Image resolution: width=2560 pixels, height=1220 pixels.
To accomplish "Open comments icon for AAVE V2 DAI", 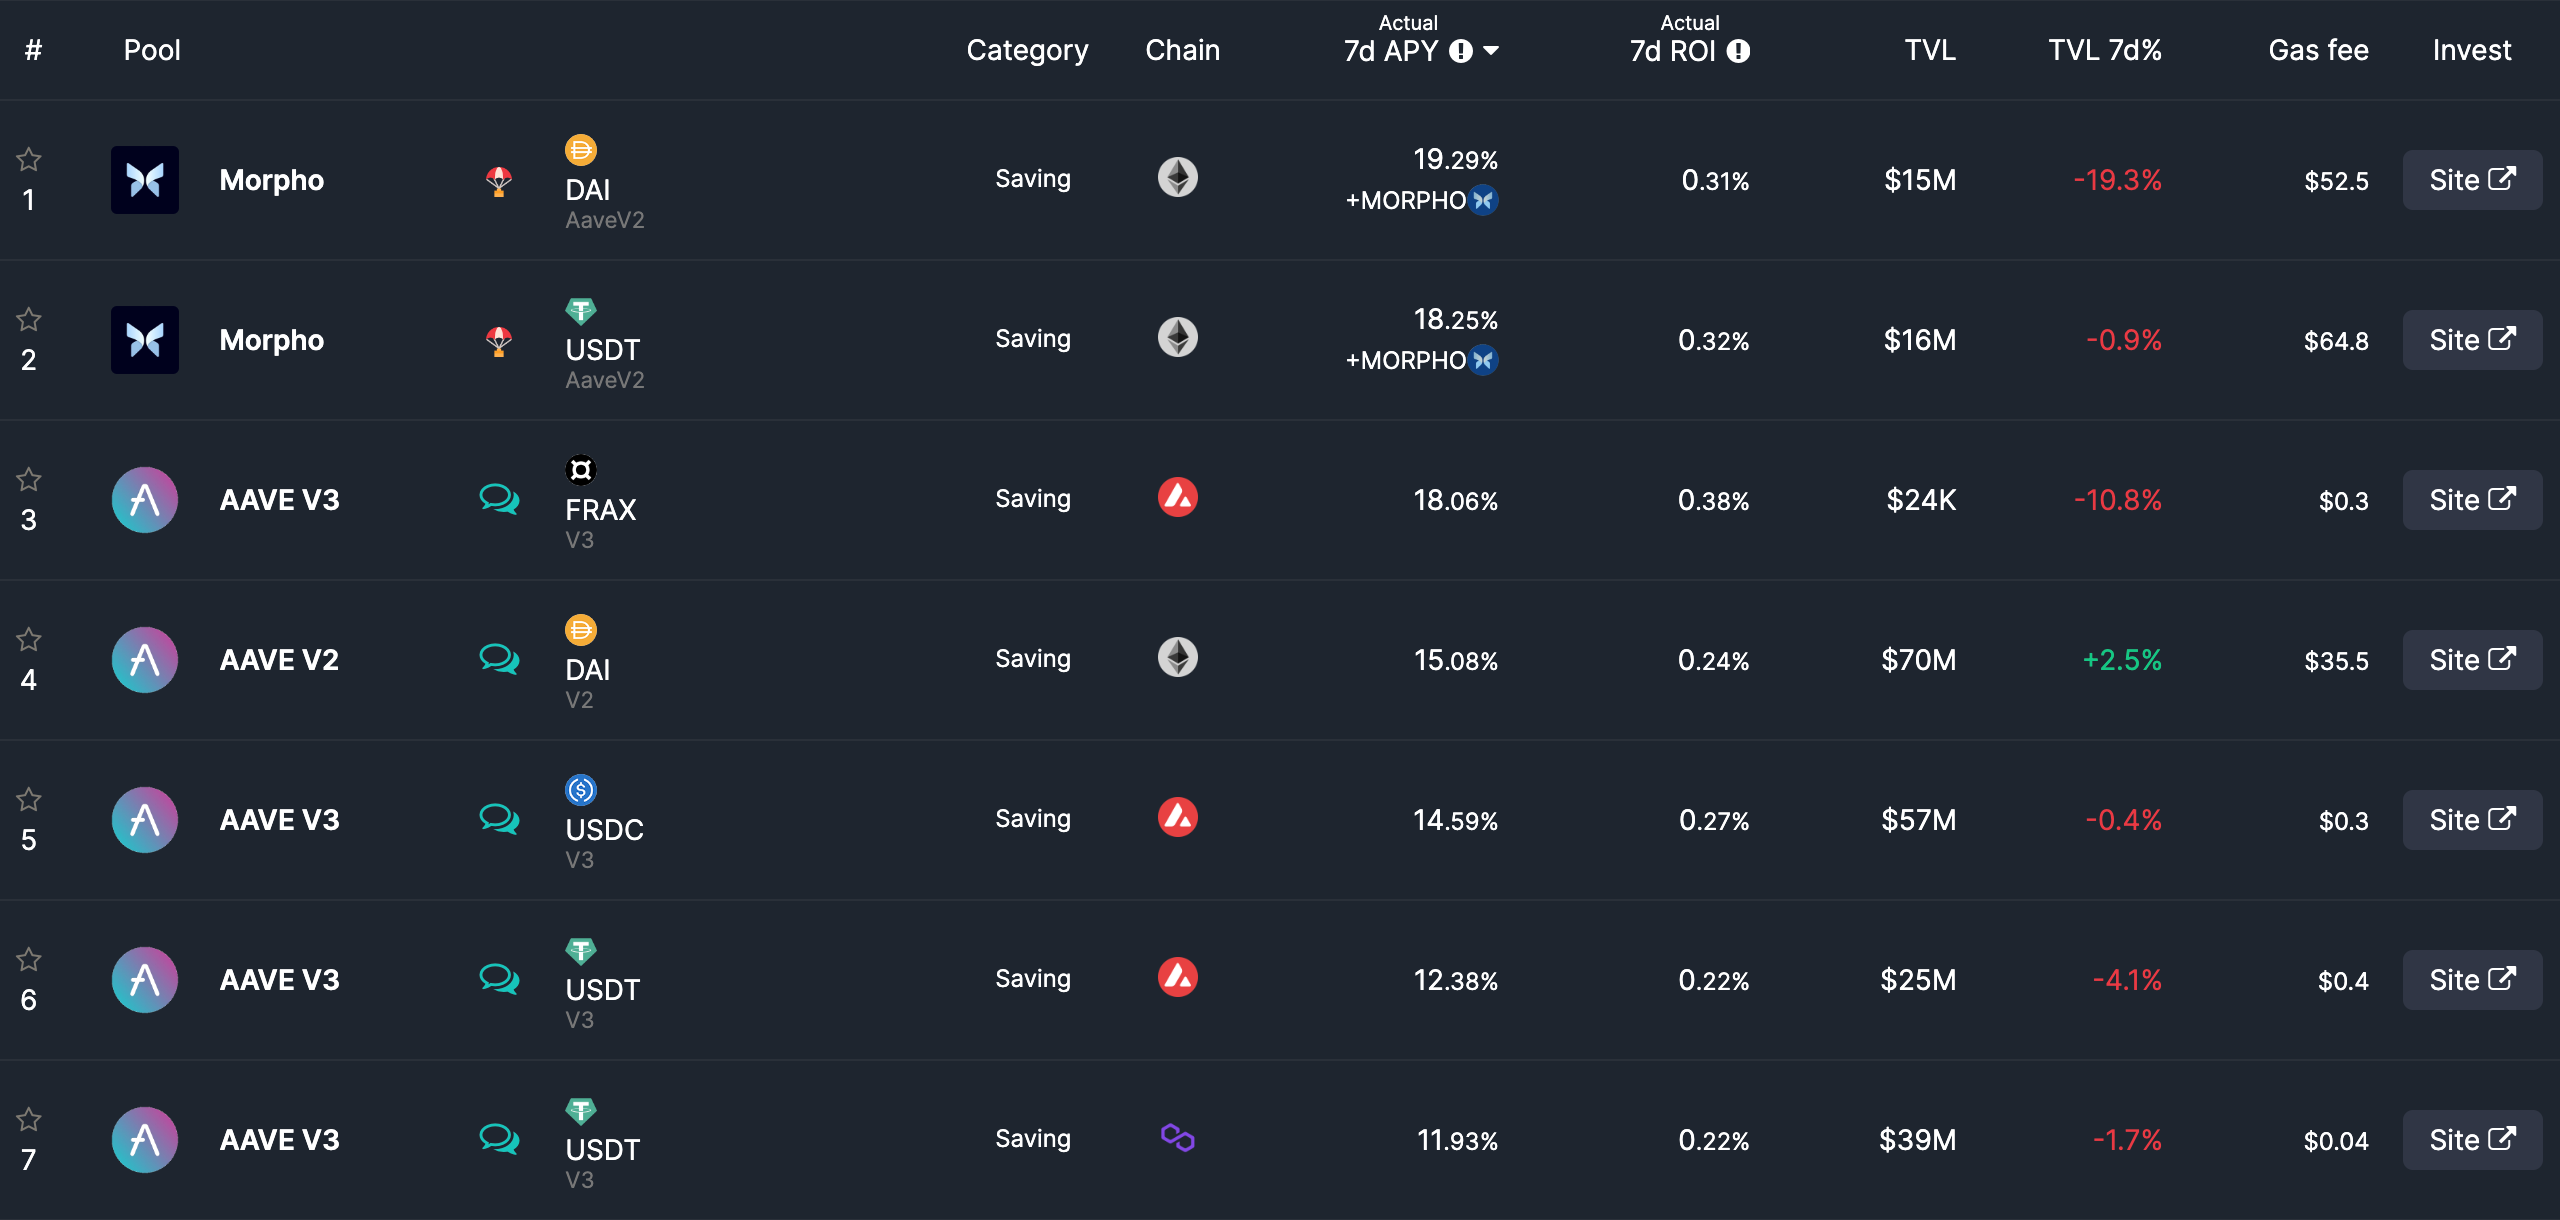I will [x=499, y=658].
